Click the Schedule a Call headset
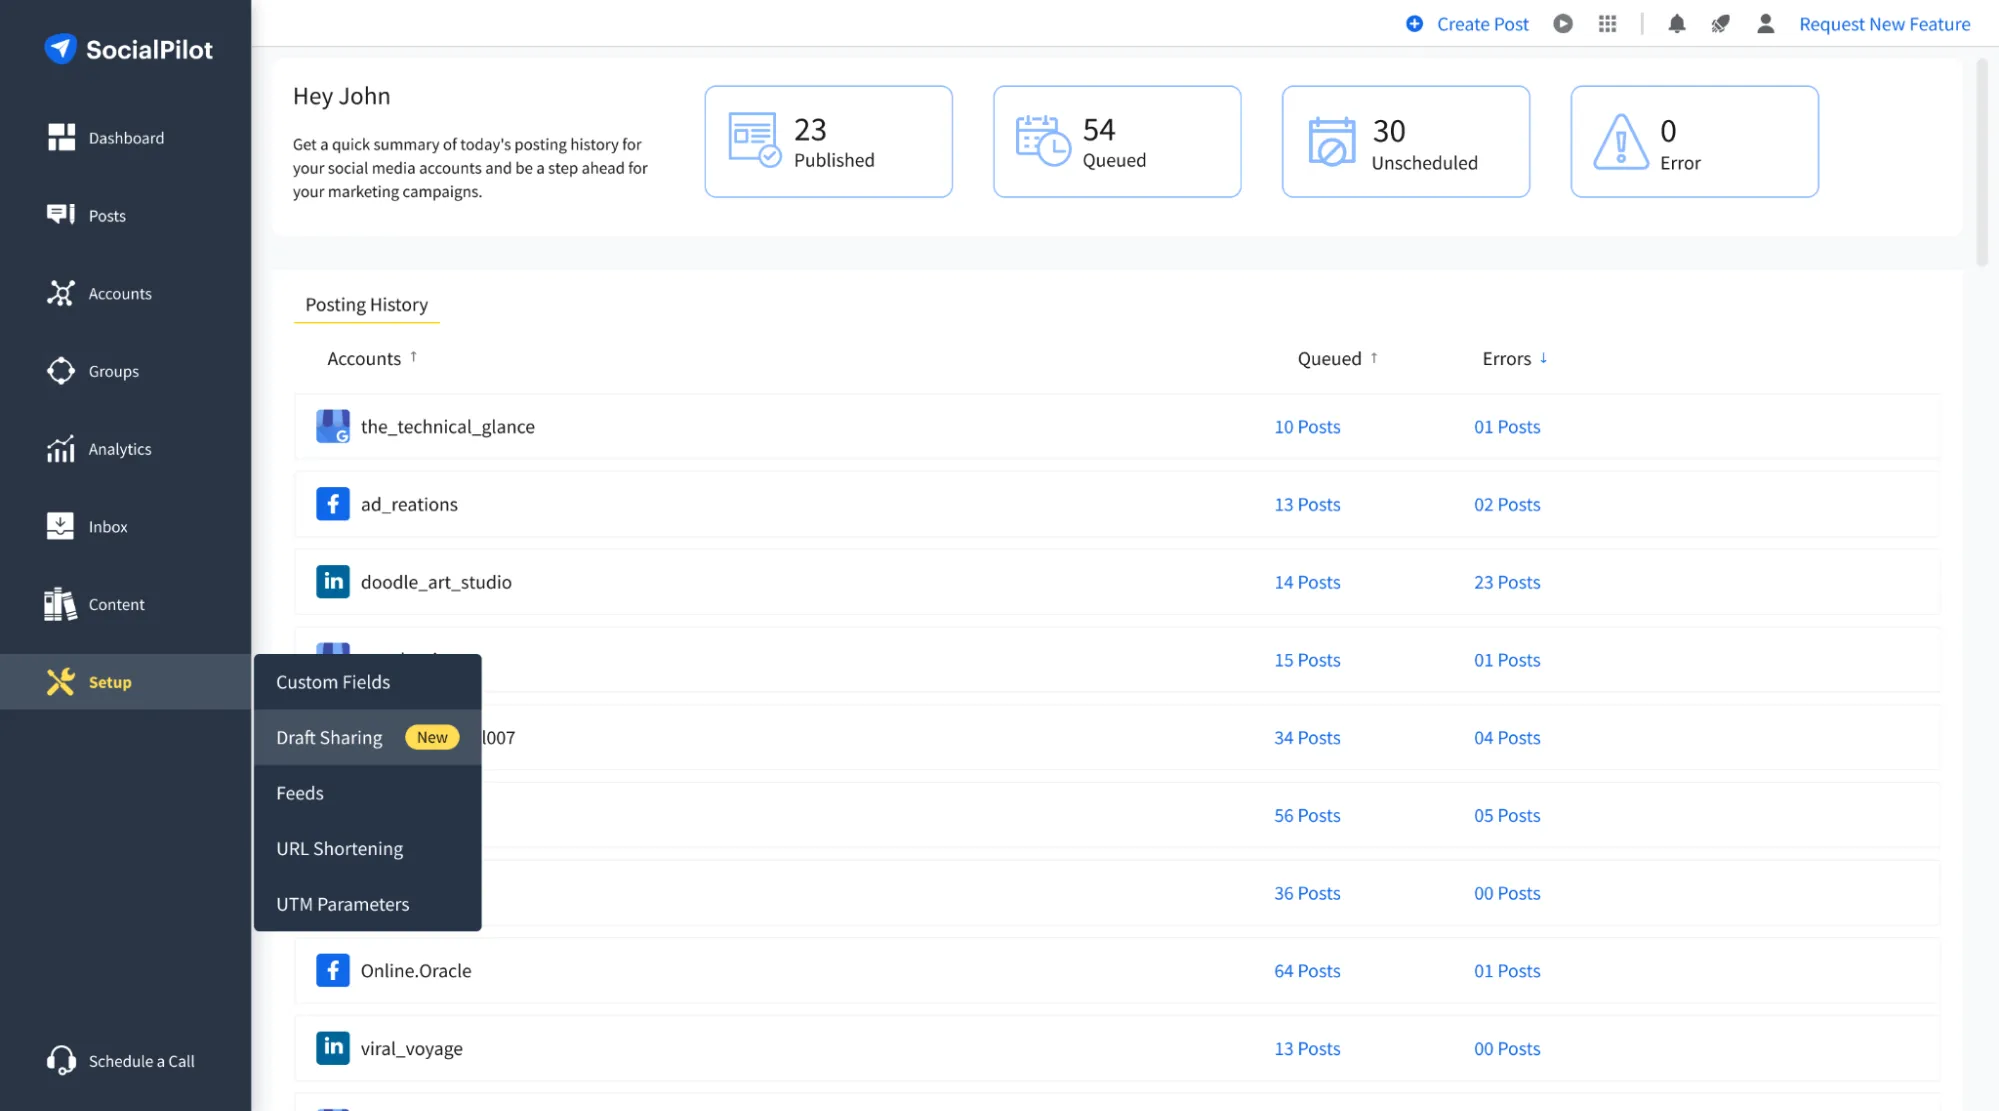Viewport: 1999px width, 1111px height. point(62,1060)
